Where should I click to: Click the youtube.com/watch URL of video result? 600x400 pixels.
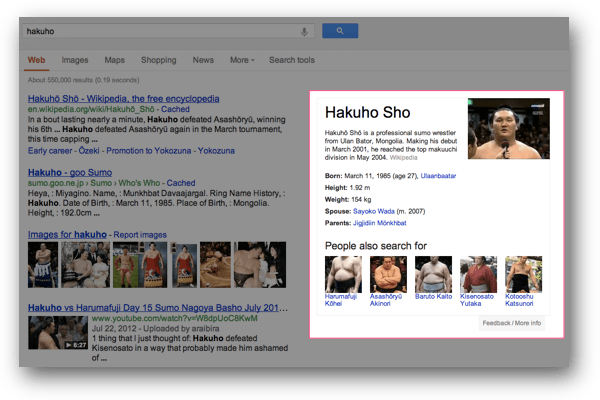[174, 318]
